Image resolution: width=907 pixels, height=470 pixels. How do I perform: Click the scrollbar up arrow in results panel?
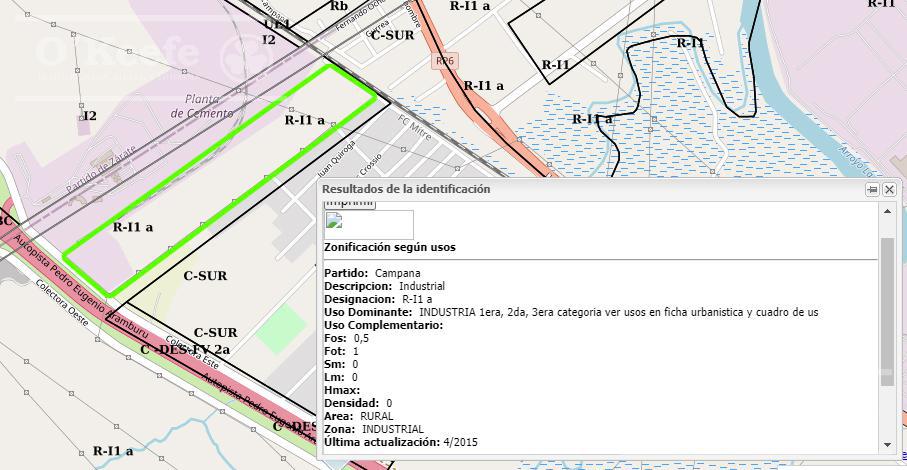tap(887, 212)
